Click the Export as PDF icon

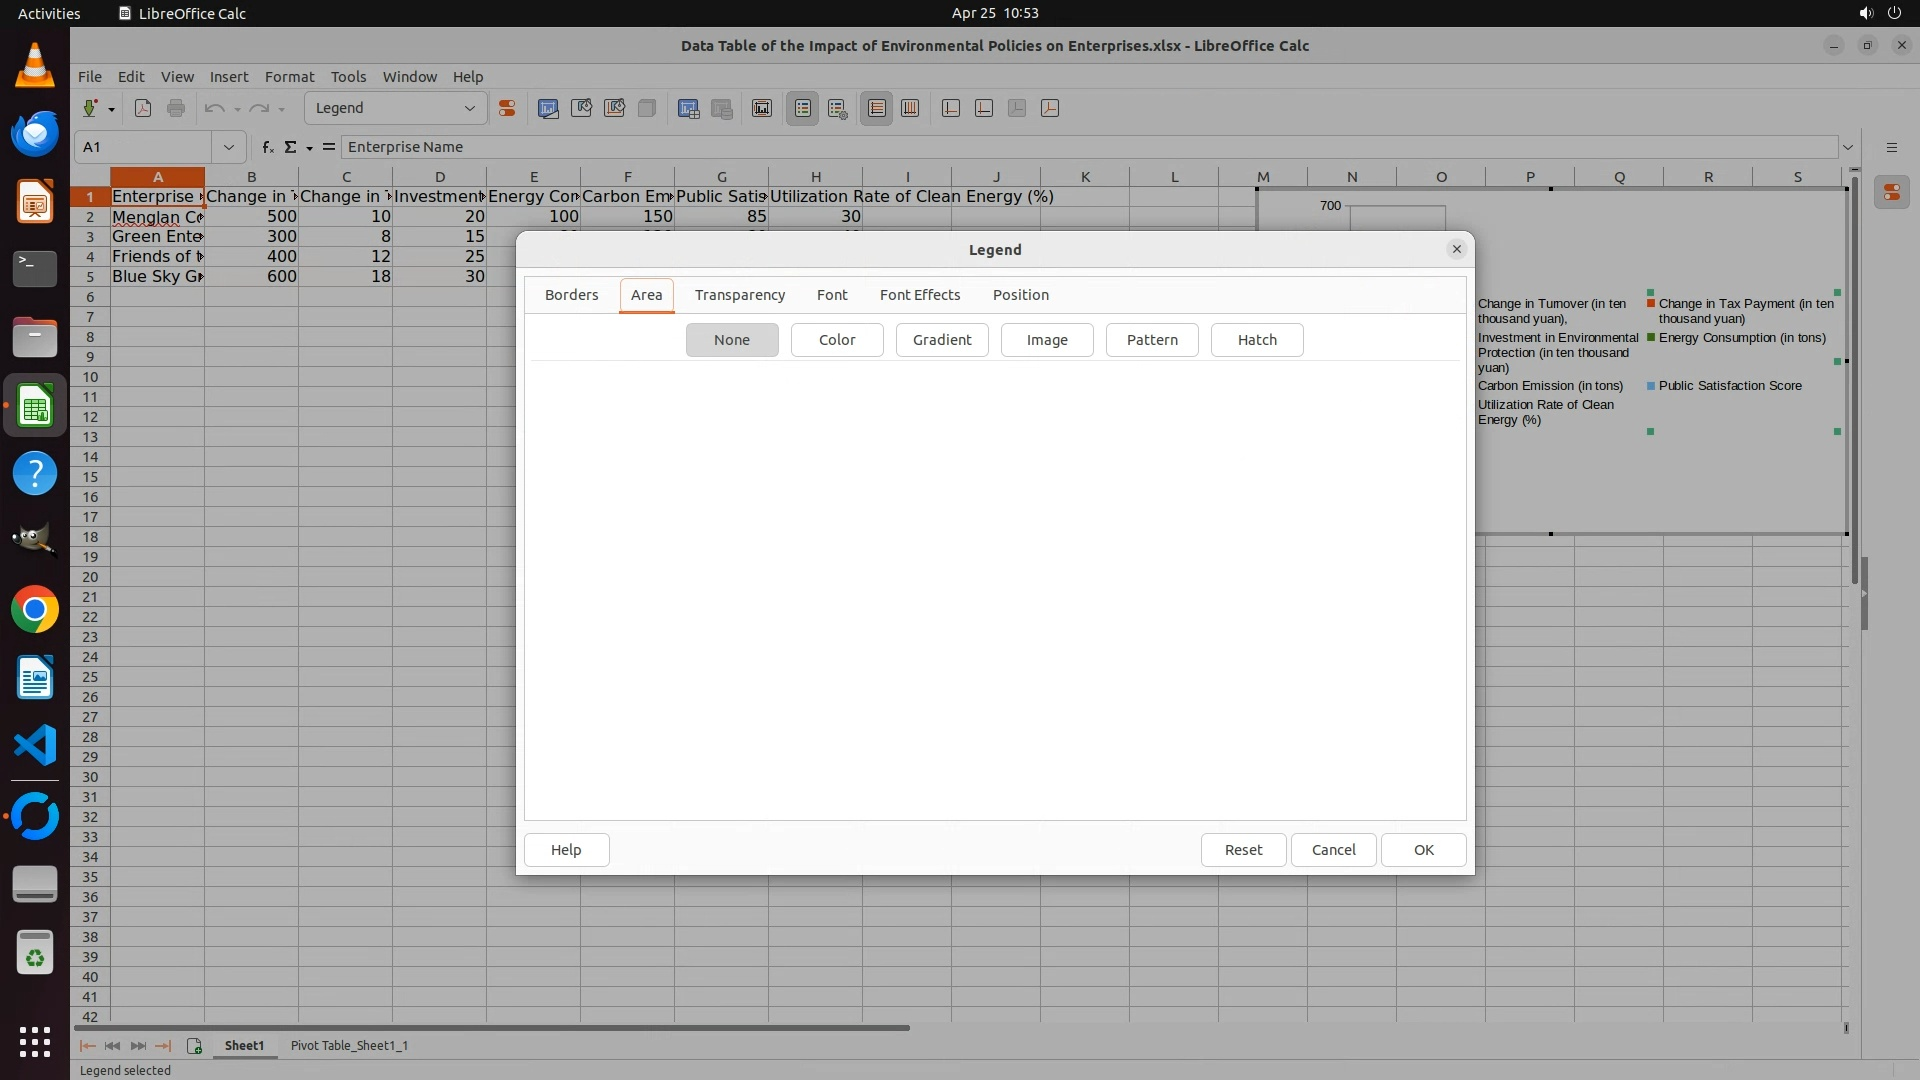click(143, 108)
